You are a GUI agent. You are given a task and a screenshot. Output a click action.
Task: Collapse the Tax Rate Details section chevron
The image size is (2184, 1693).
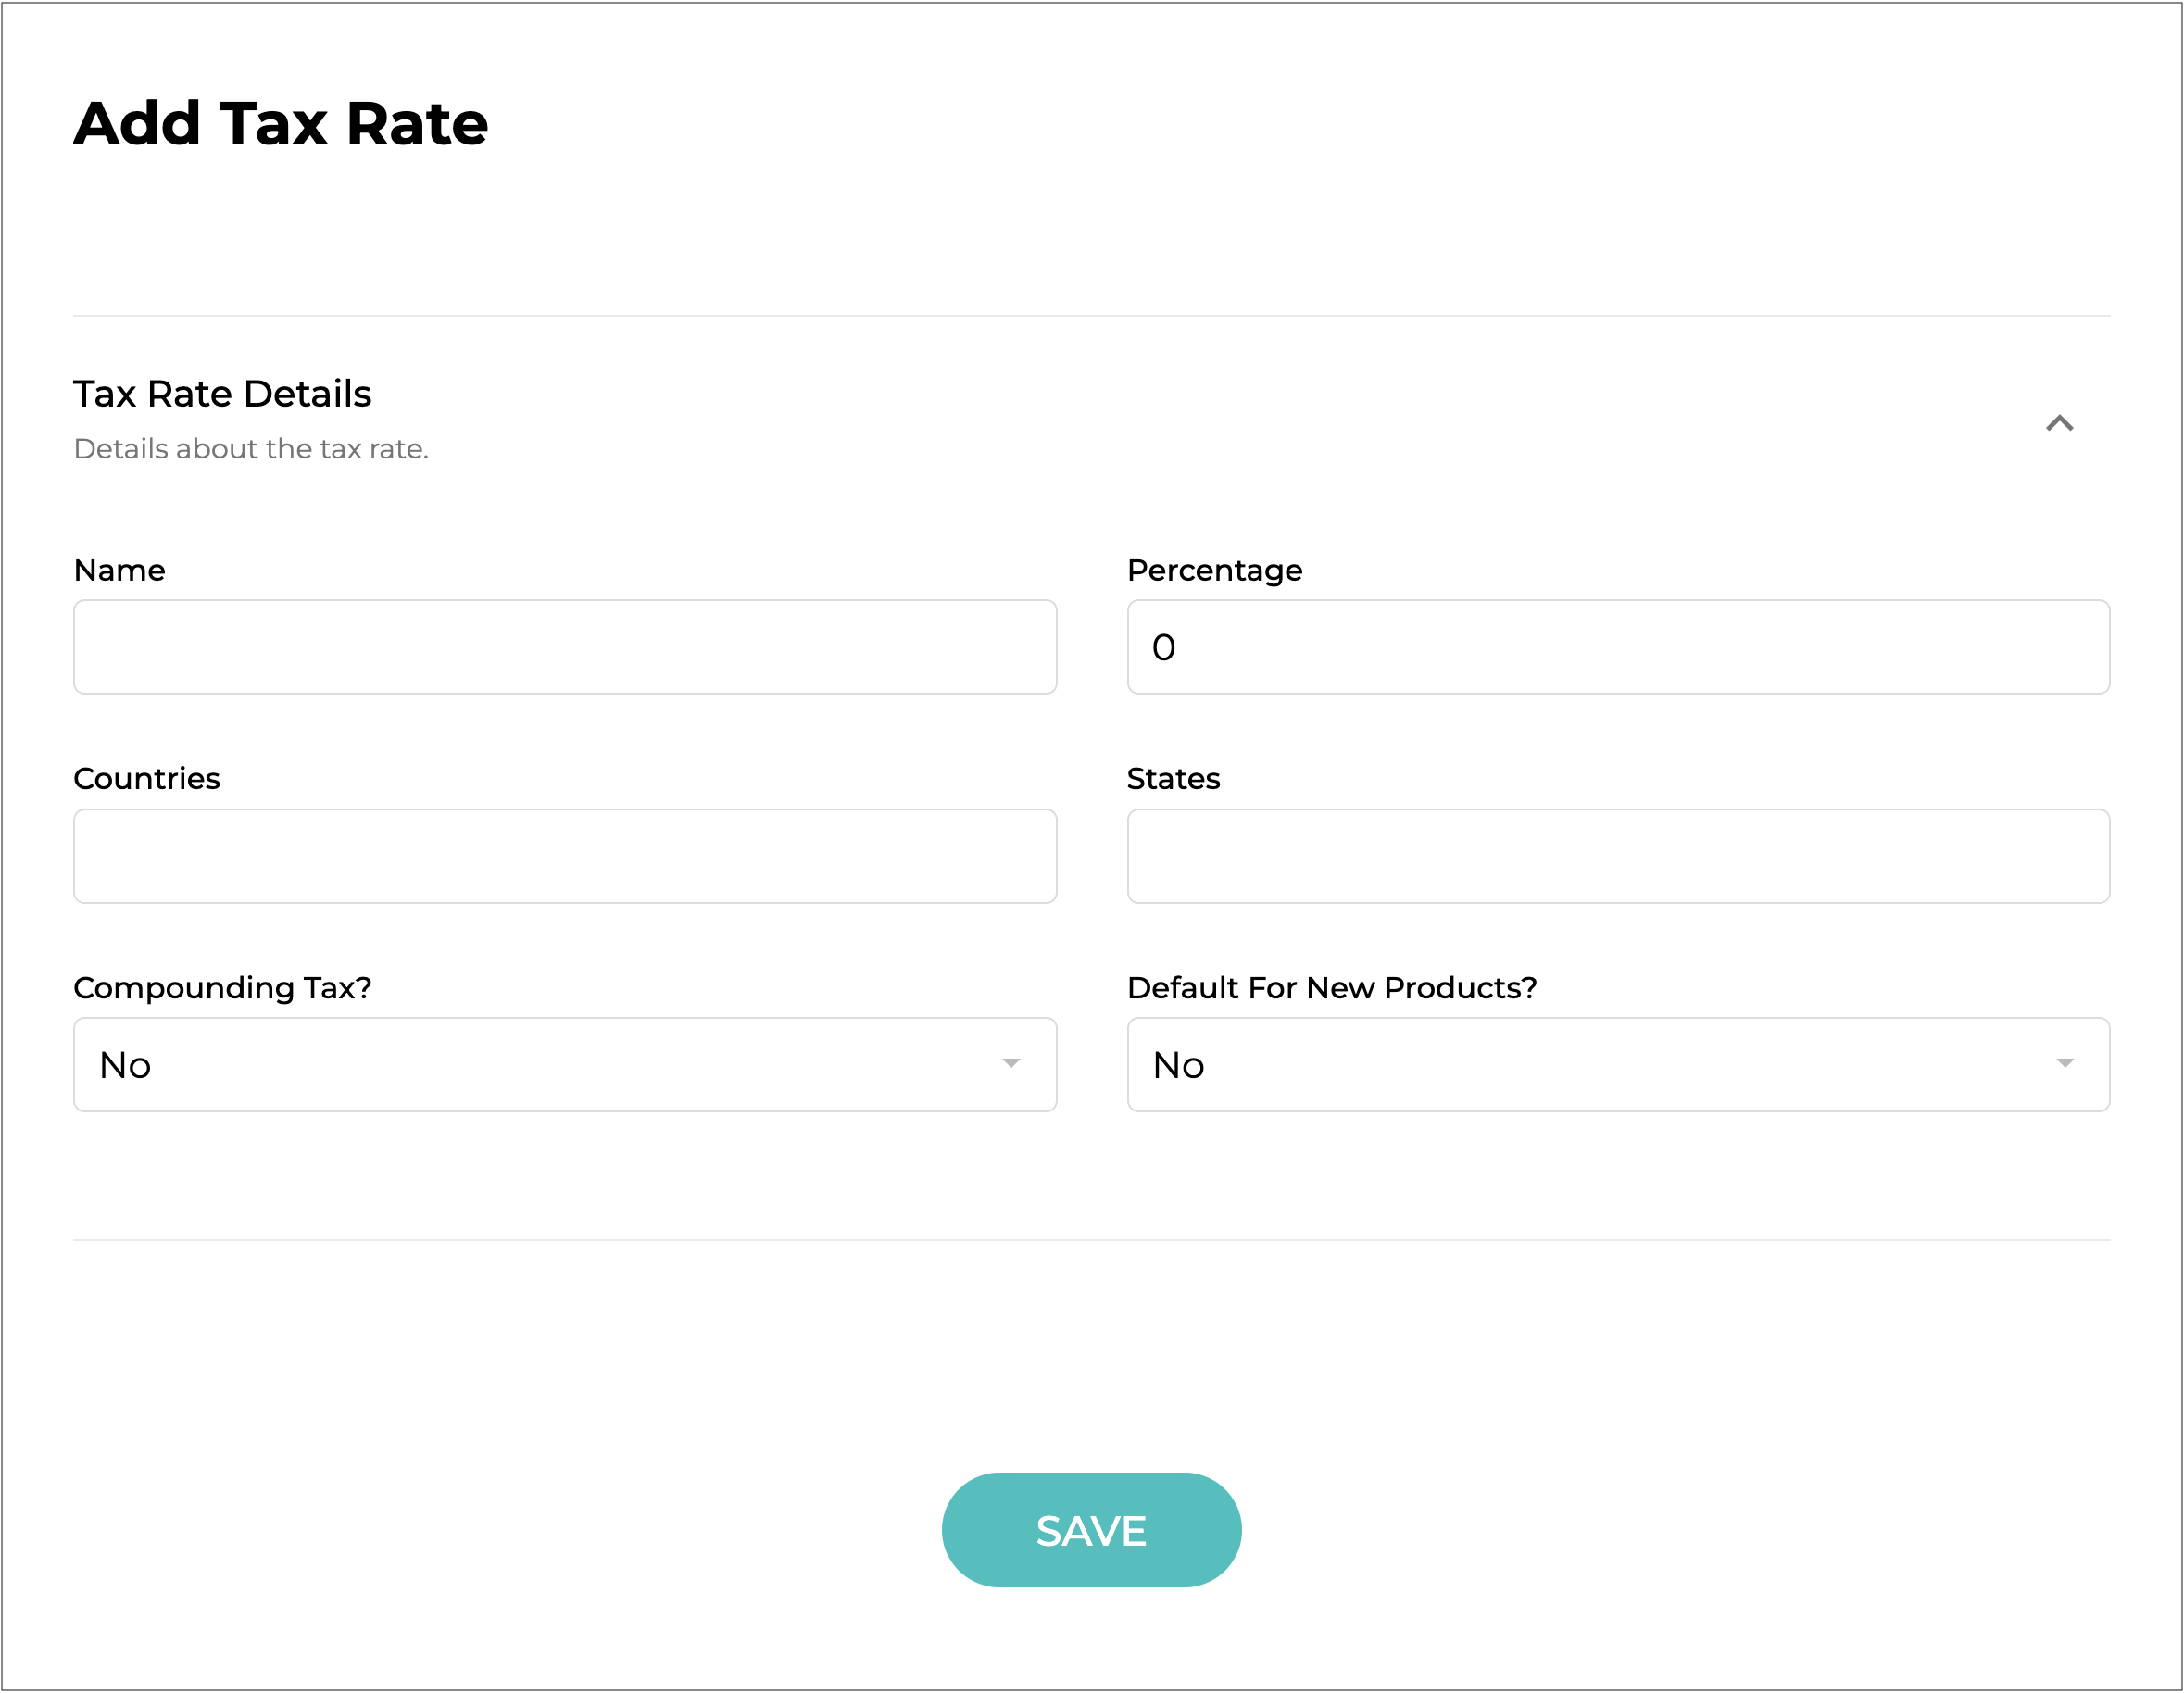(2058, 423)
